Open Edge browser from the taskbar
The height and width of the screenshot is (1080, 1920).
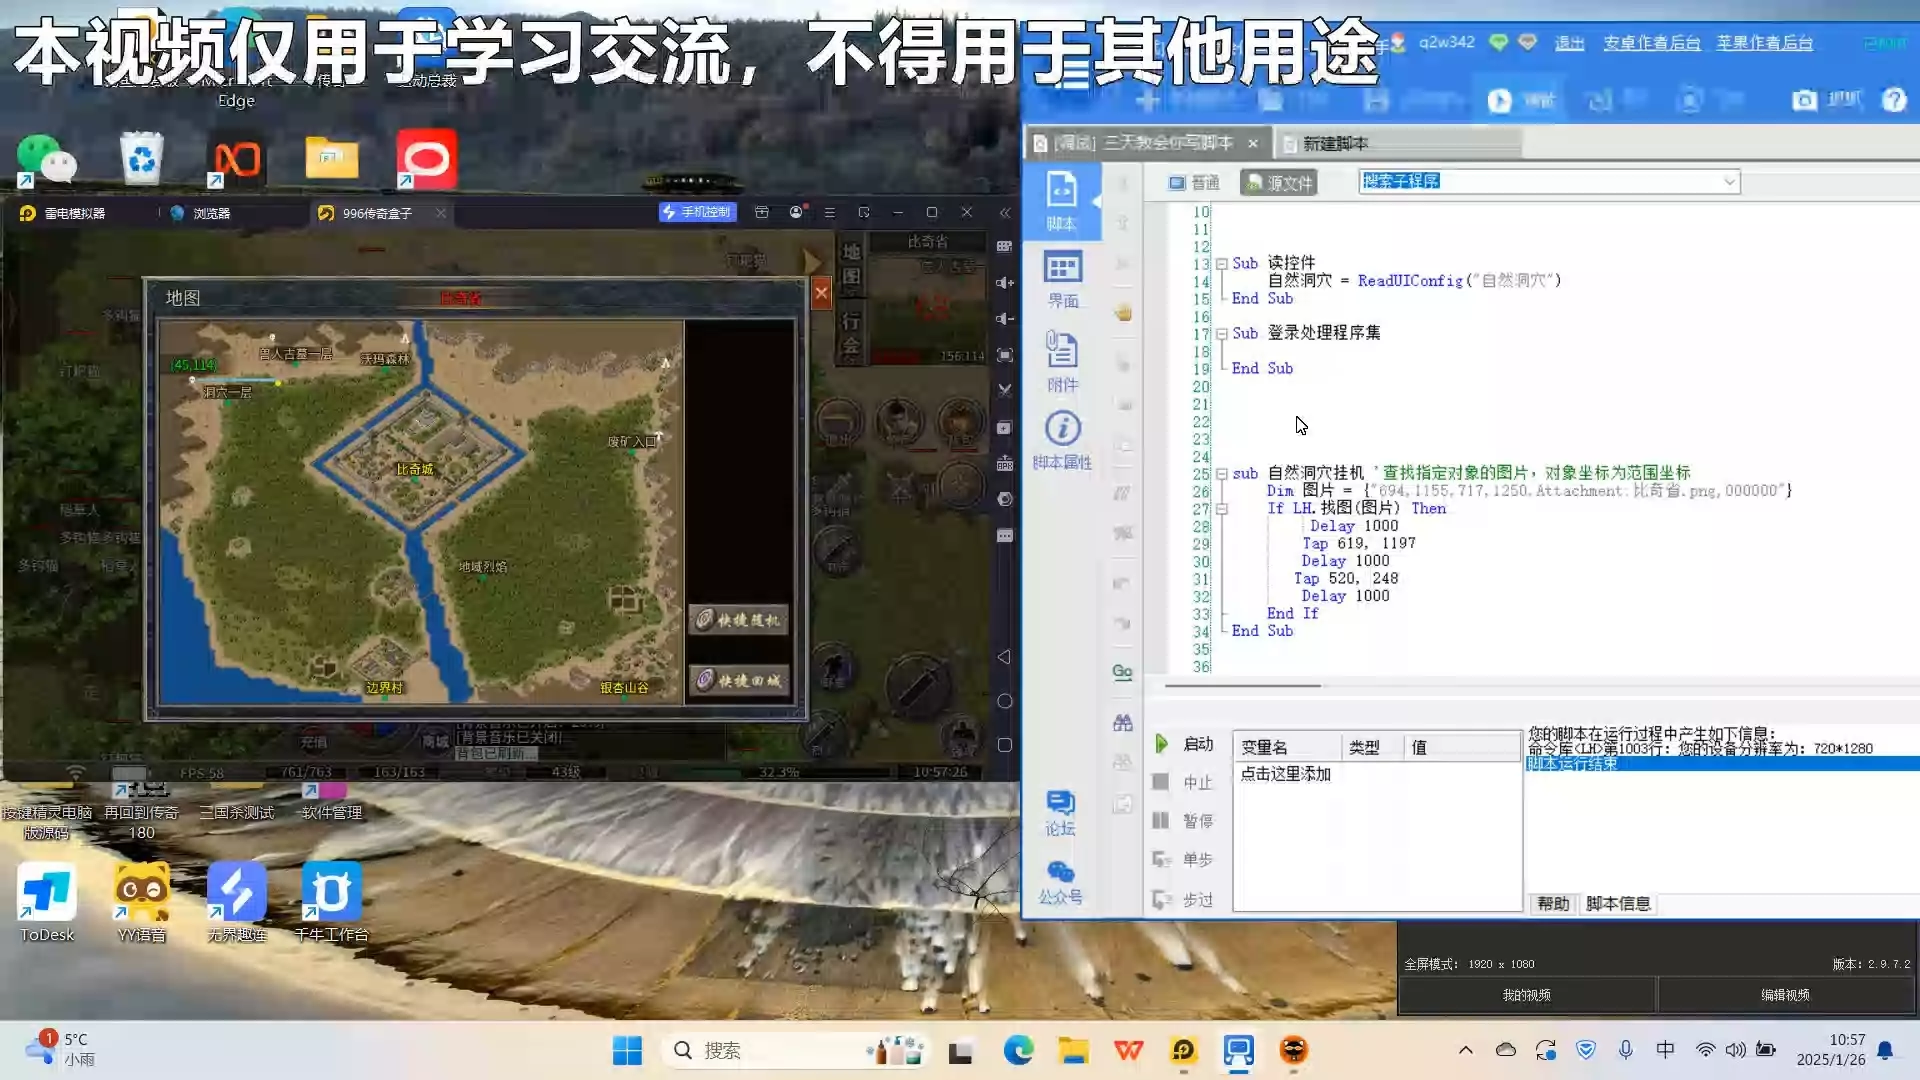[x=1018, y=1050]
